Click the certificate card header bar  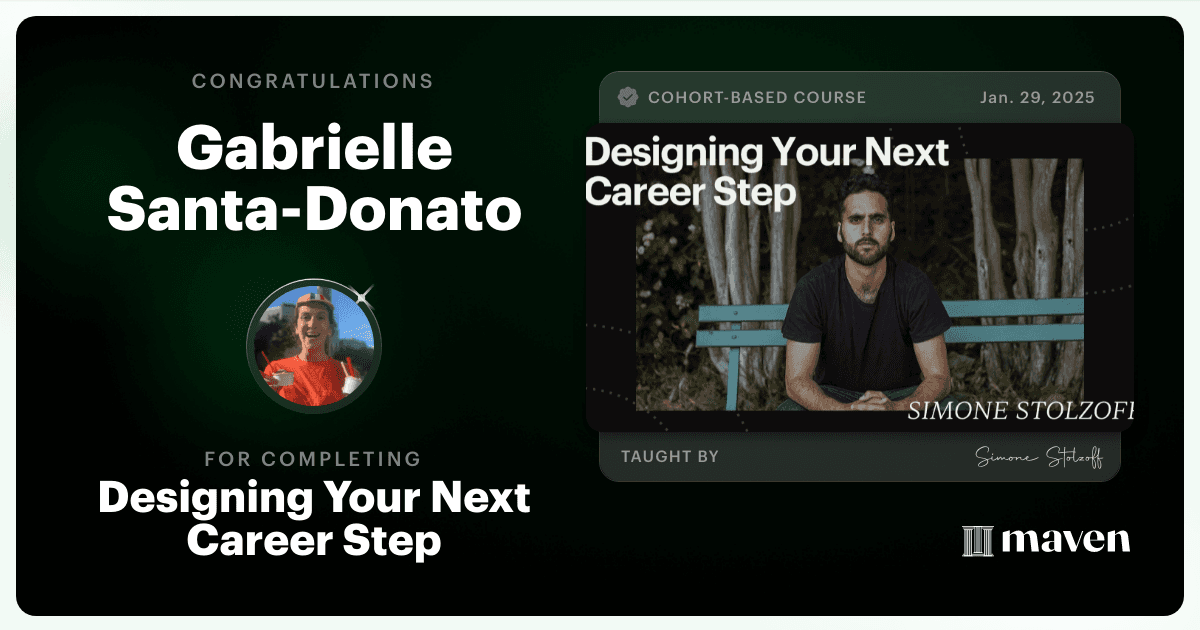[859, 98]
